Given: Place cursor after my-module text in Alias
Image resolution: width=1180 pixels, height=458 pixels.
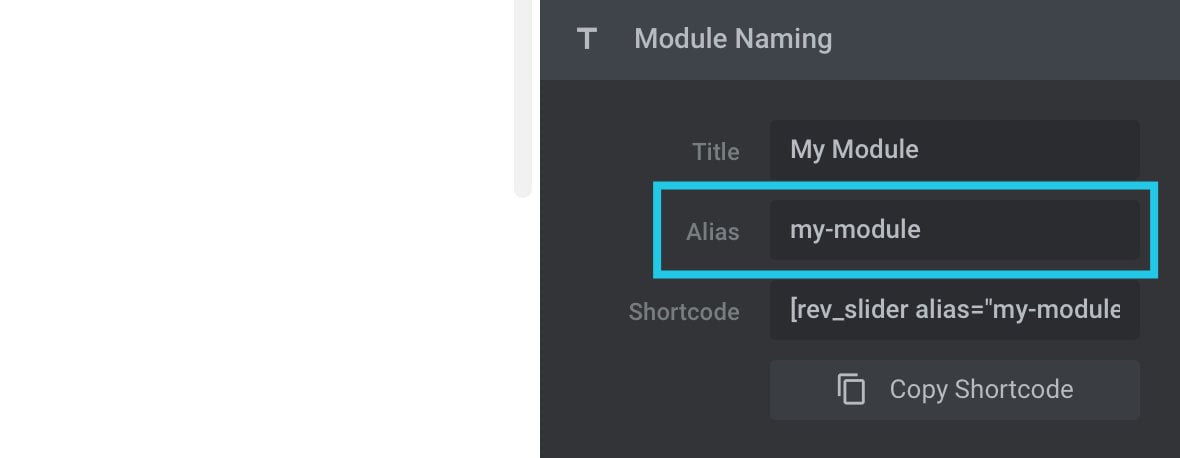Looking at the screenshot, I should tap(923, 229).
